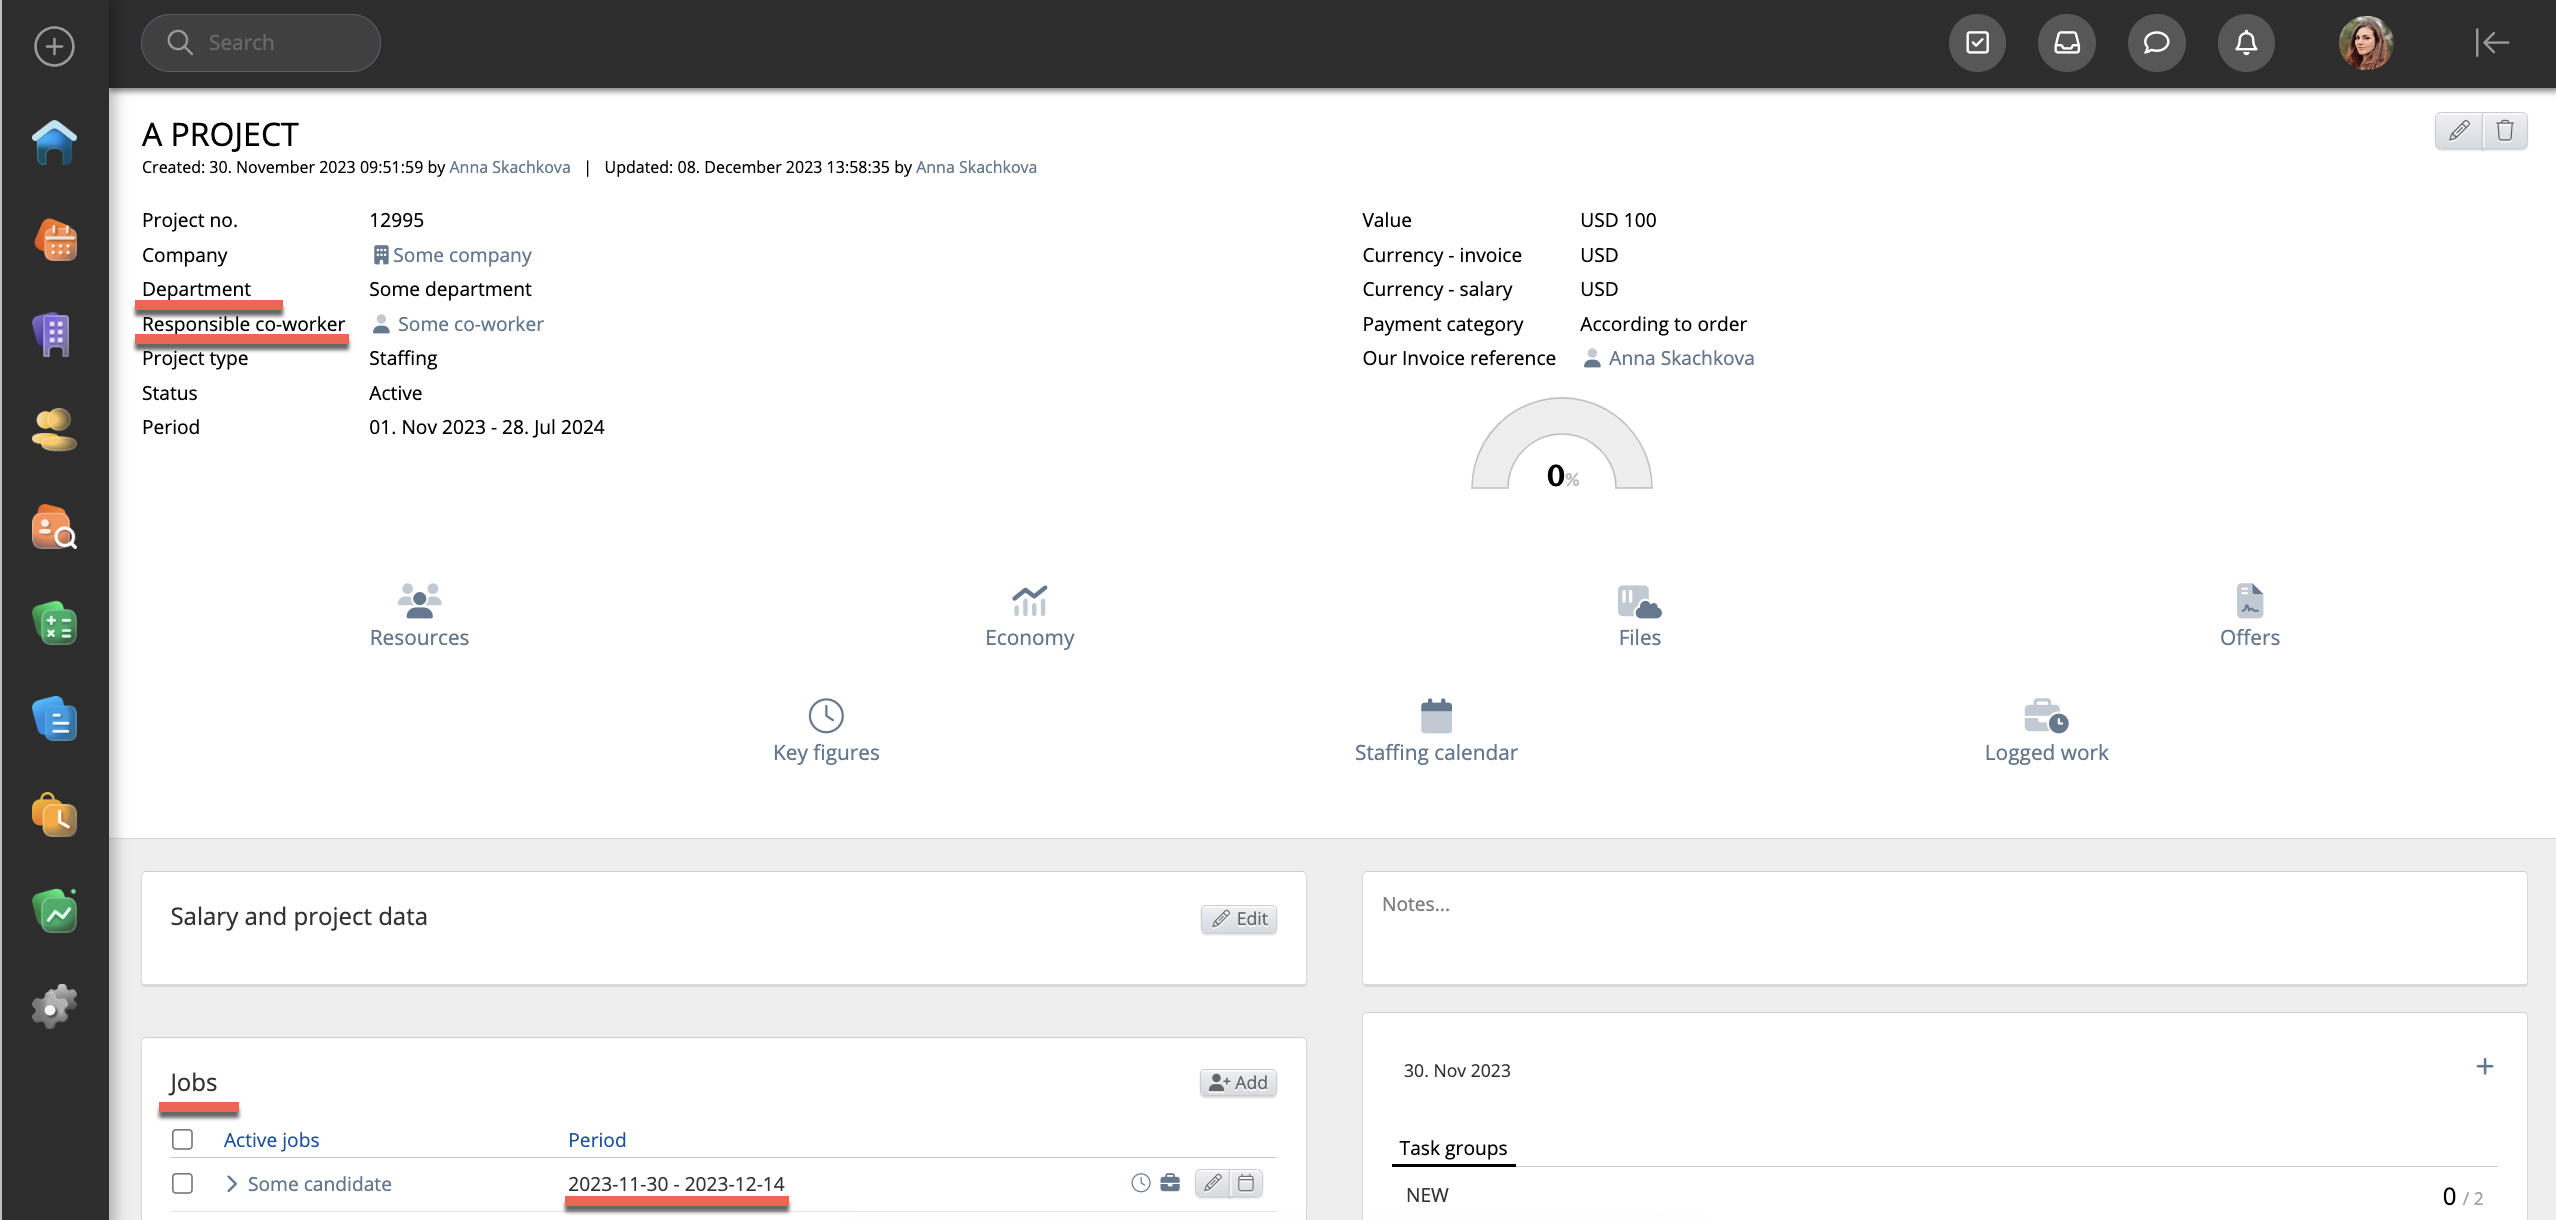Click Edit in Salary and project data
This screenshot has width=2556, height=1220.
click(1238, 918)
